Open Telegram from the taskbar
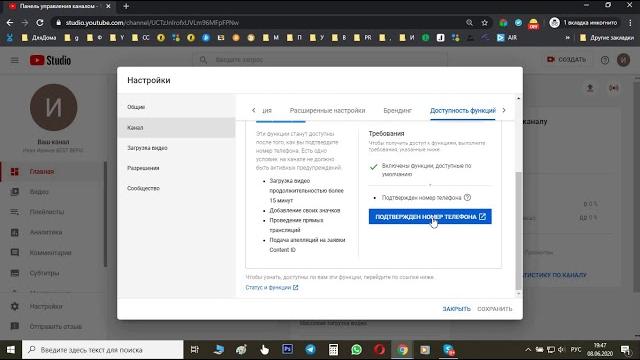 [311, 350]
